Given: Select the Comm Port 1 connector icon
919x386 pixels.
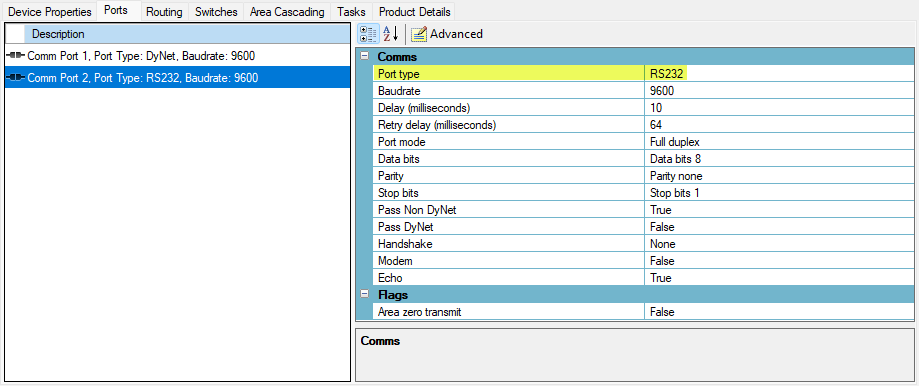Looking at the screenshot, I should click(x=16, y=56).
